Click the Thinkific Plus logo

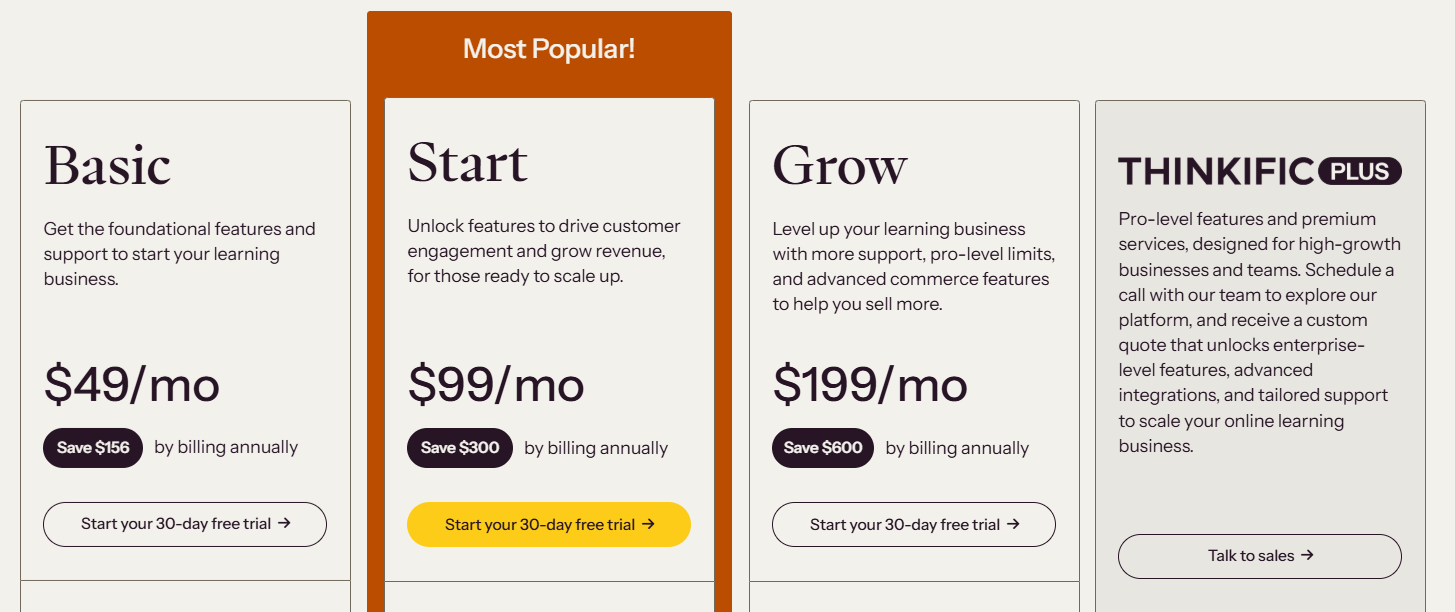1259,171
